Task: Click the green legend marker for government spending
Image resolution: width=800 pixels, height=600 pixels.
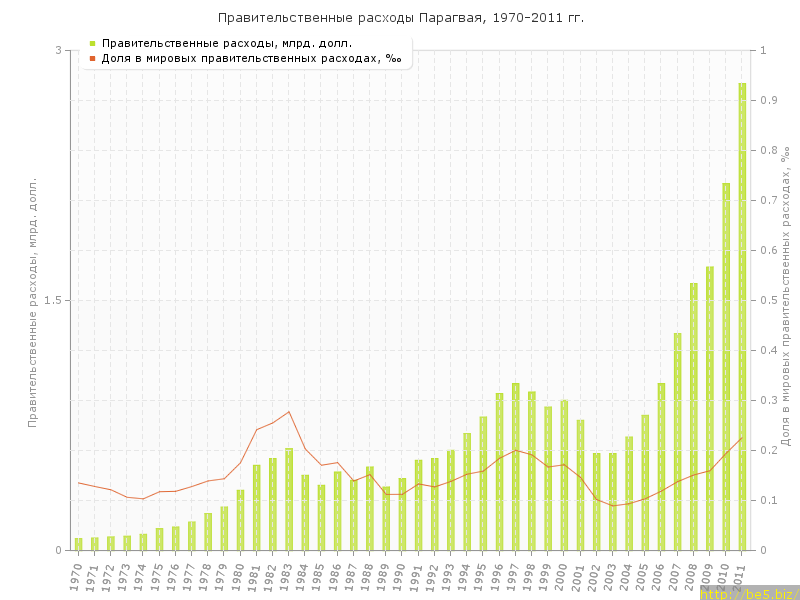Action: tap(92, 43)
